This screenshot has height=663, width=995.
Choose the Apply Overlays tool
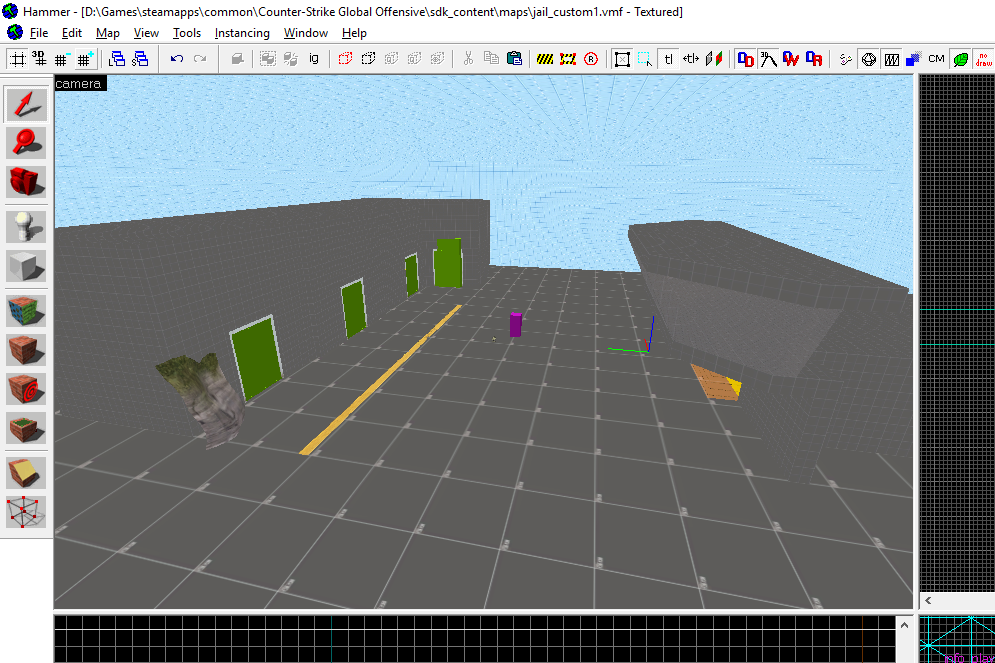pos(26,427)
